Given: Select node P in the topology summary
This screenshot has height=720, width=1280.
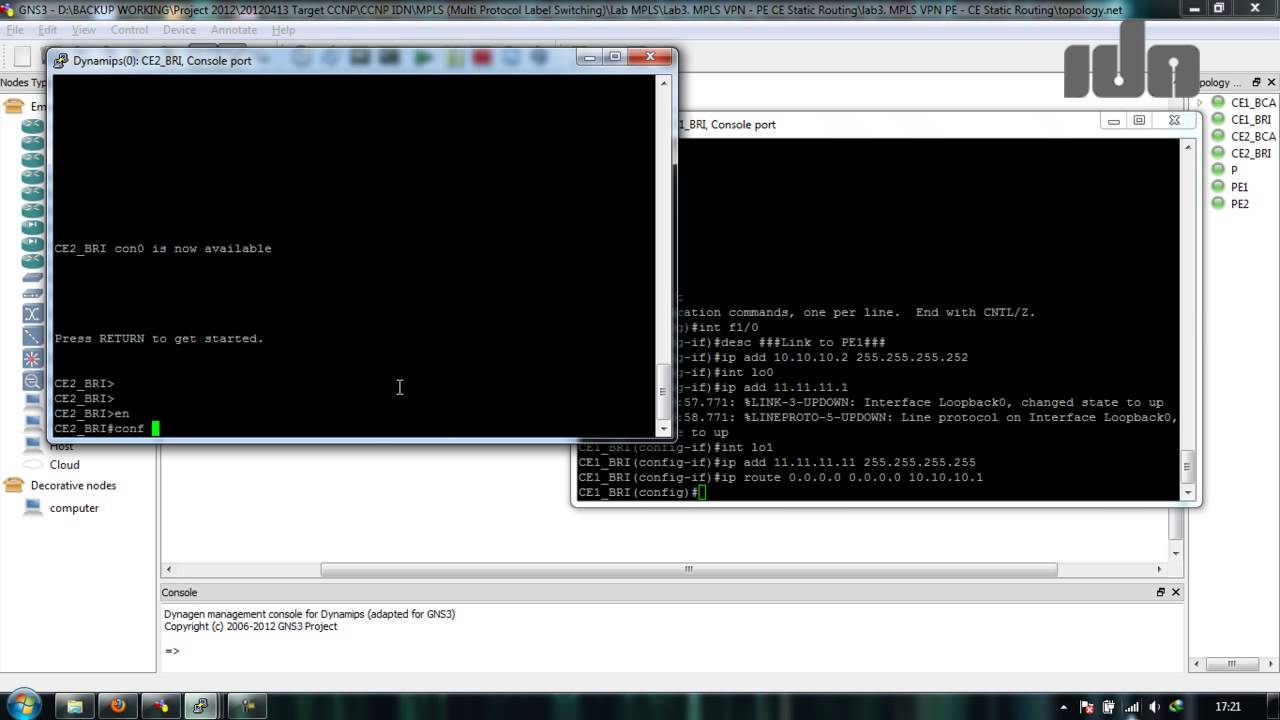Looking at the screenshot, I should tap(1234, 170).
